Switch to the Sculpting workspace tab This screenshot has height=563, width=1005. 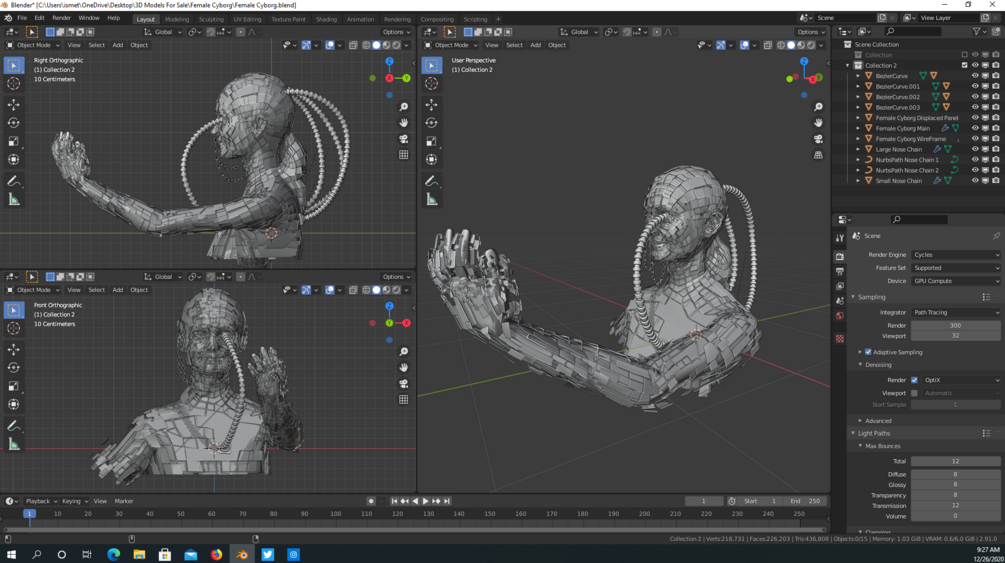(x=211, y=19)
